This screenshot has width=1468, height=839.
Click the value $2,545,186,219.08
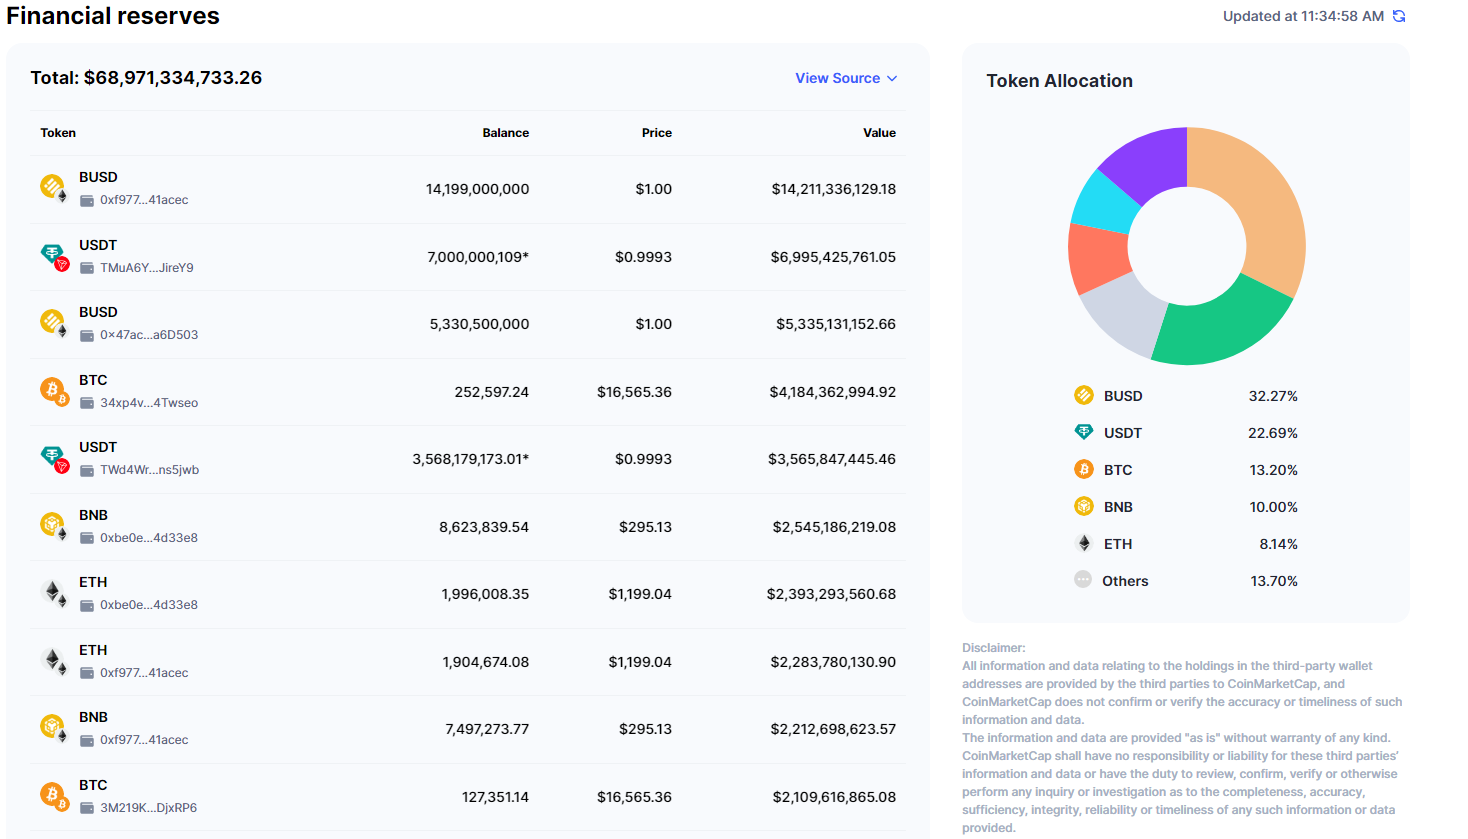834,527
